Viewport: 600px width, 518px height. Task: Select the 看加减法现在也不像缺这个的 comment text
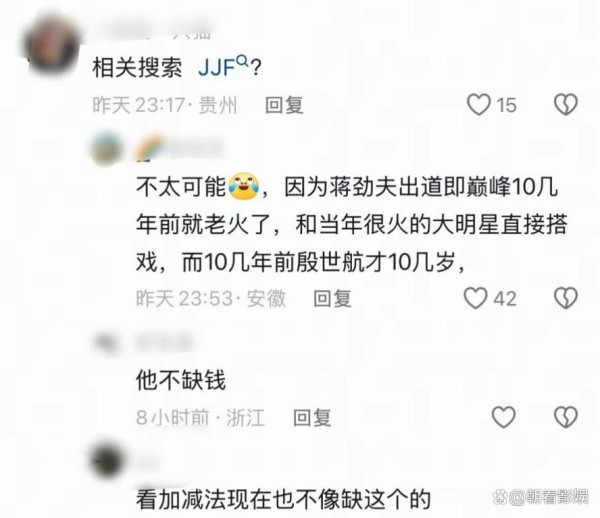[284, 499]
